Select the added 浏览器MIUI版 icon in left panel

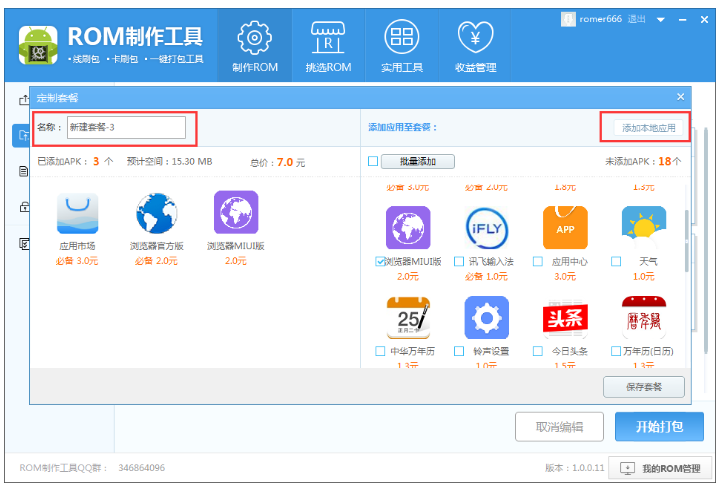(x=236, y=212)
